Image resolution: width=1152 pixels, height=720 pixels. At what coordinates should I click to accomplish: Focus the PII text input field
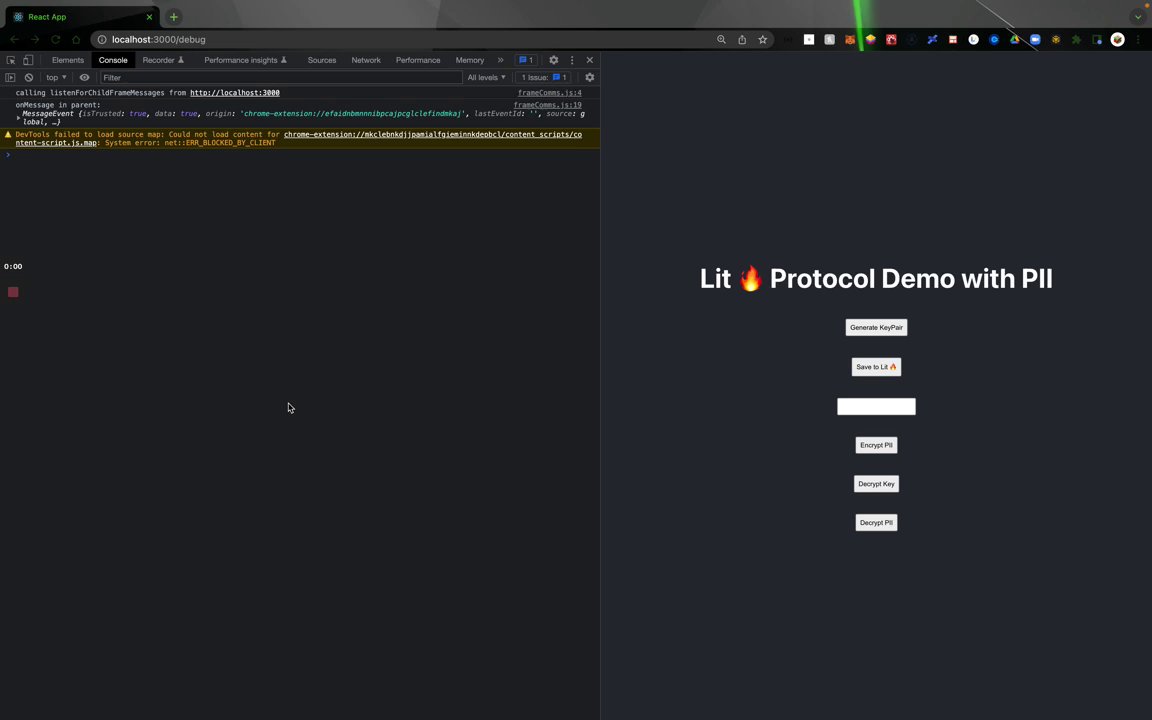(x=876, y=406)
